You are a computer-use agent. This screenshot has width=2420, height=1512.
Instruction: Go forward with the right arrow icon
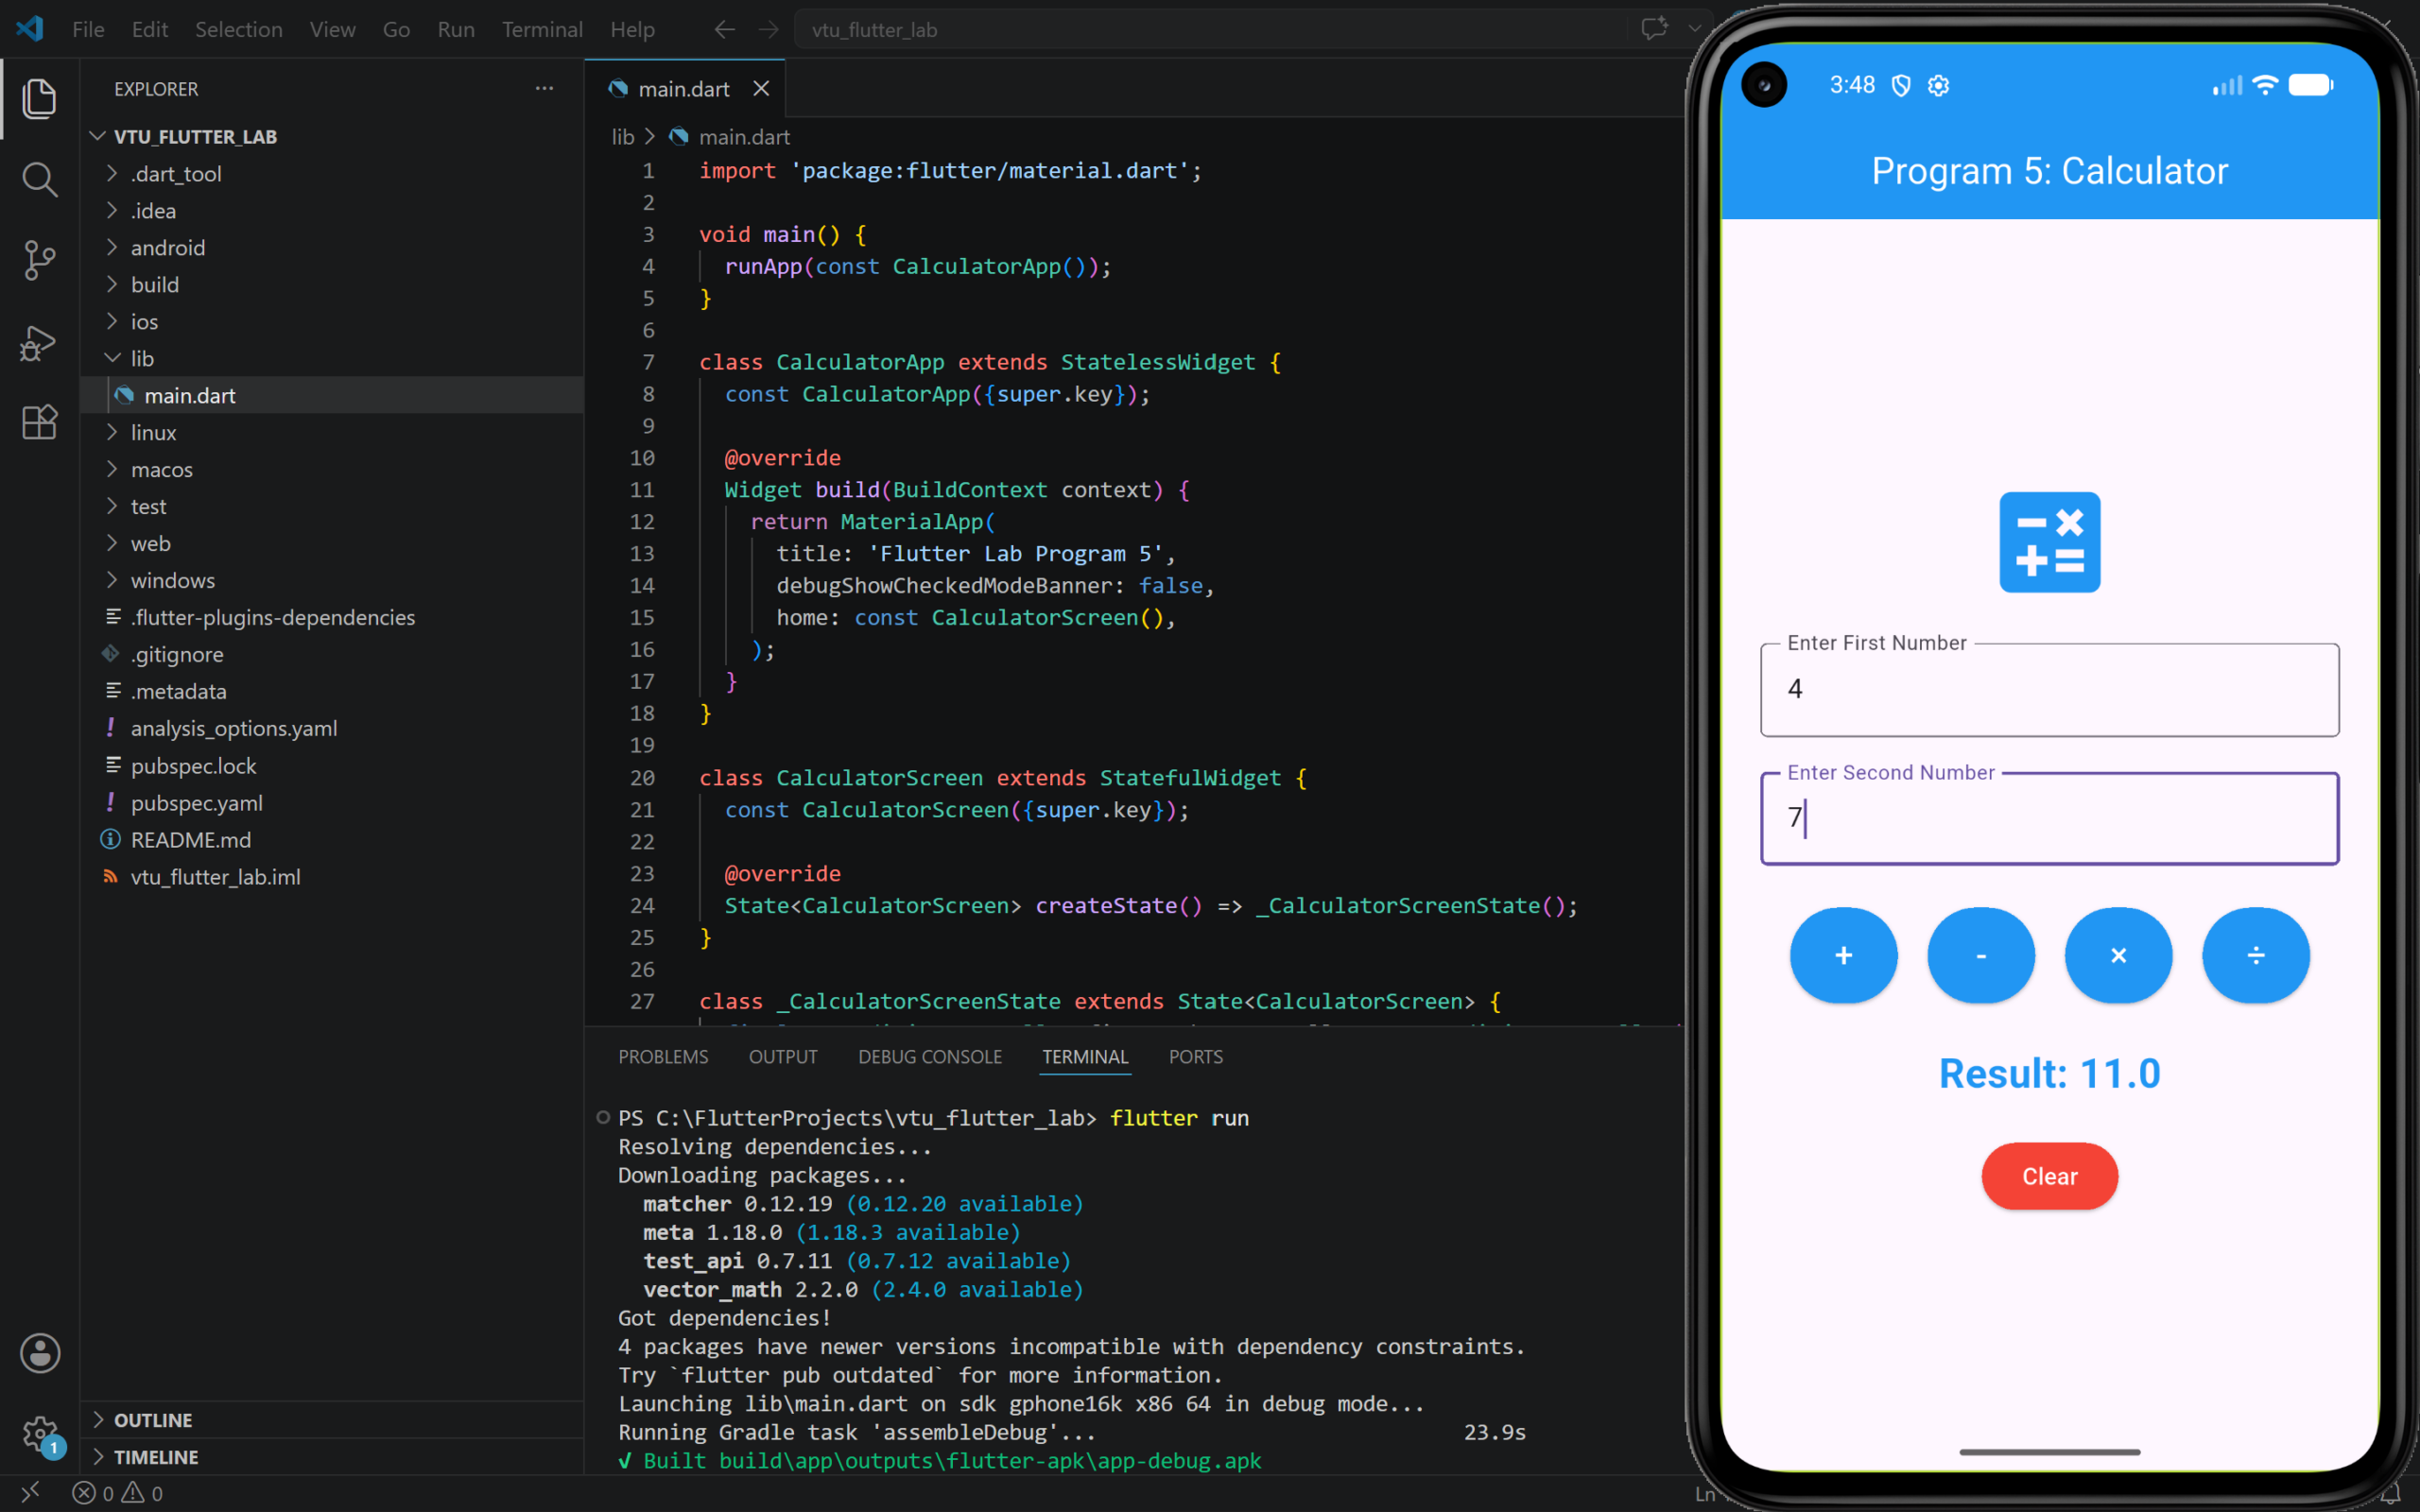click(768, 30)
